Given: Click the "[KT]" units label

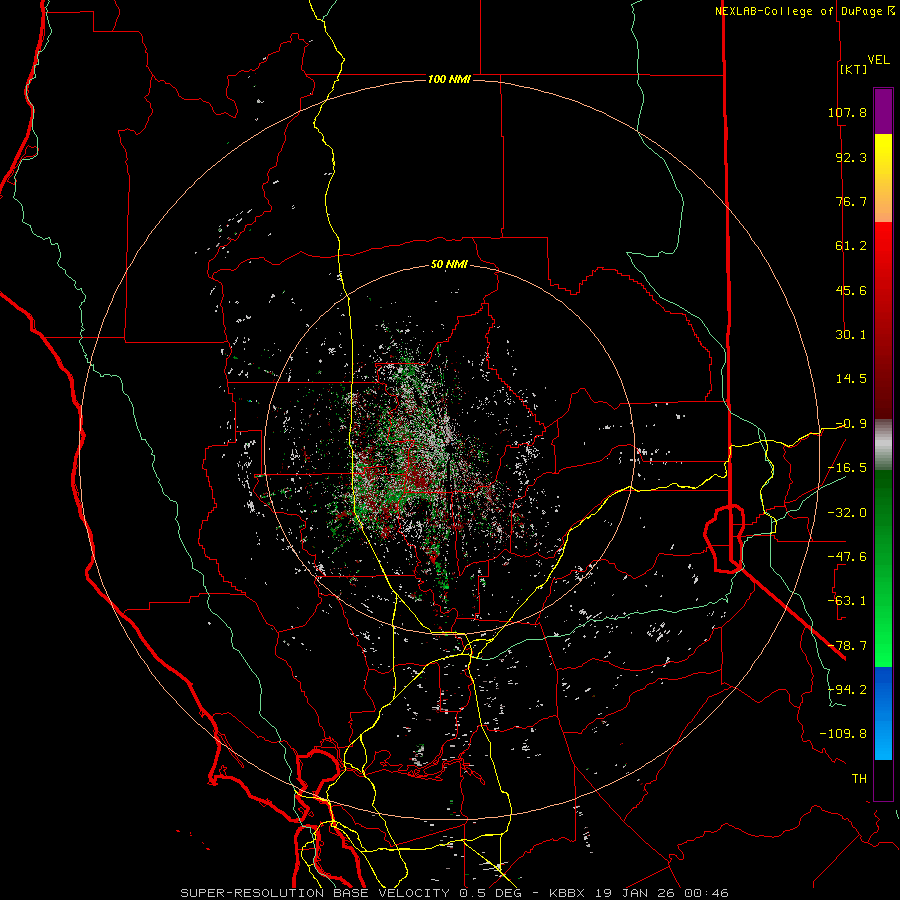Looking at the screenshot, I should pos(854,69).
